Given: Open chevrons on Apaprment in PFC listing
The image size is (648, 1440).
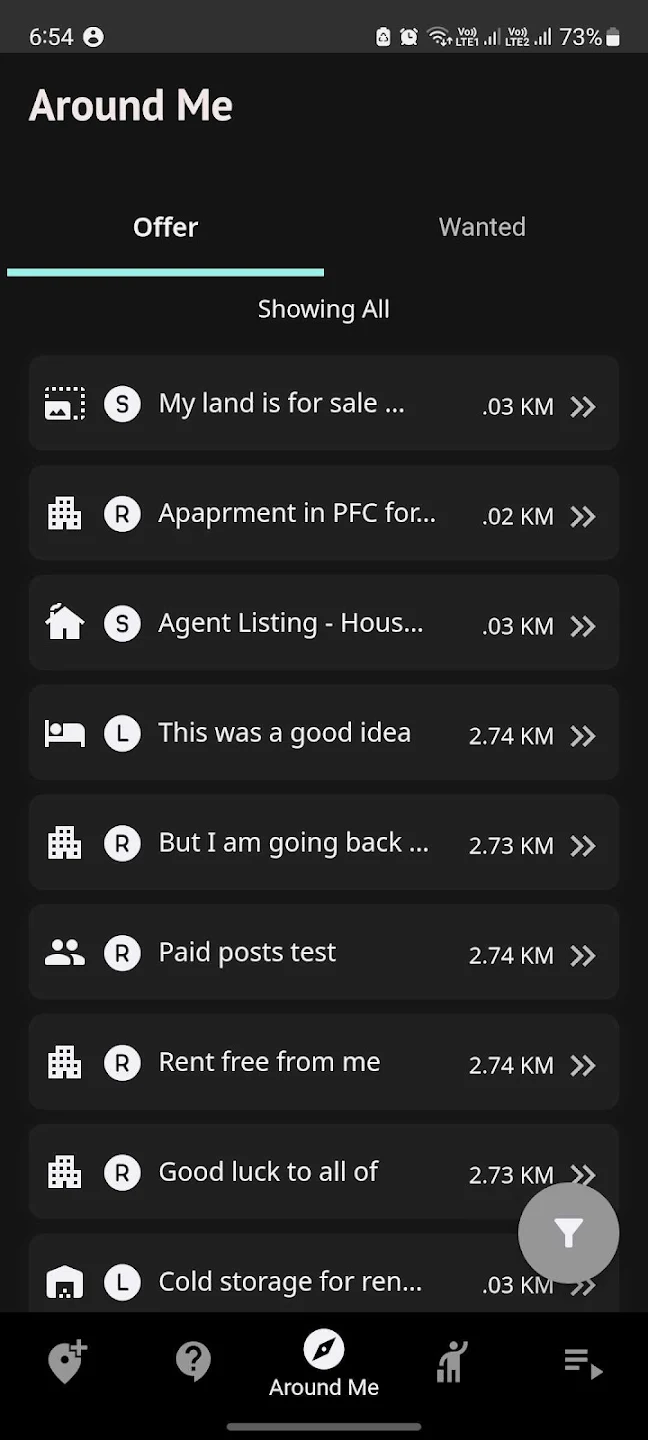Looking at the screenshot, I should (583, 516).
